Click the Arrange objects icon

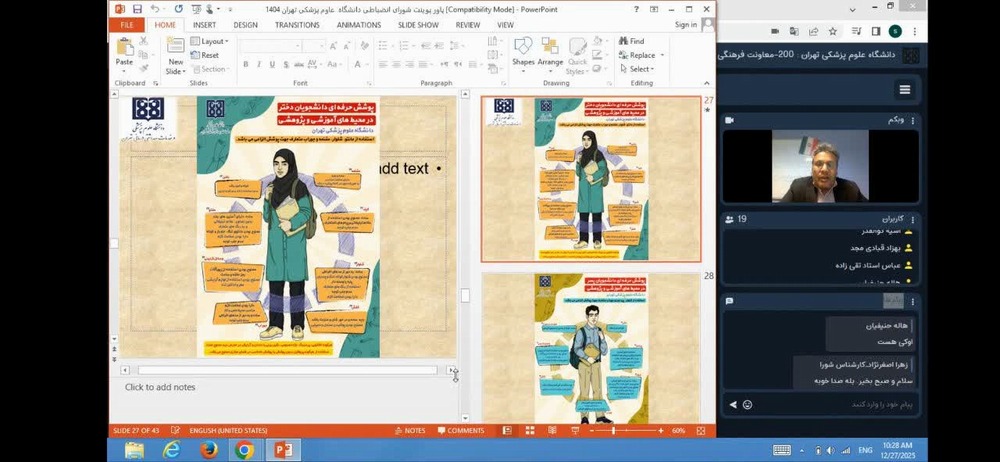point(550,48)
